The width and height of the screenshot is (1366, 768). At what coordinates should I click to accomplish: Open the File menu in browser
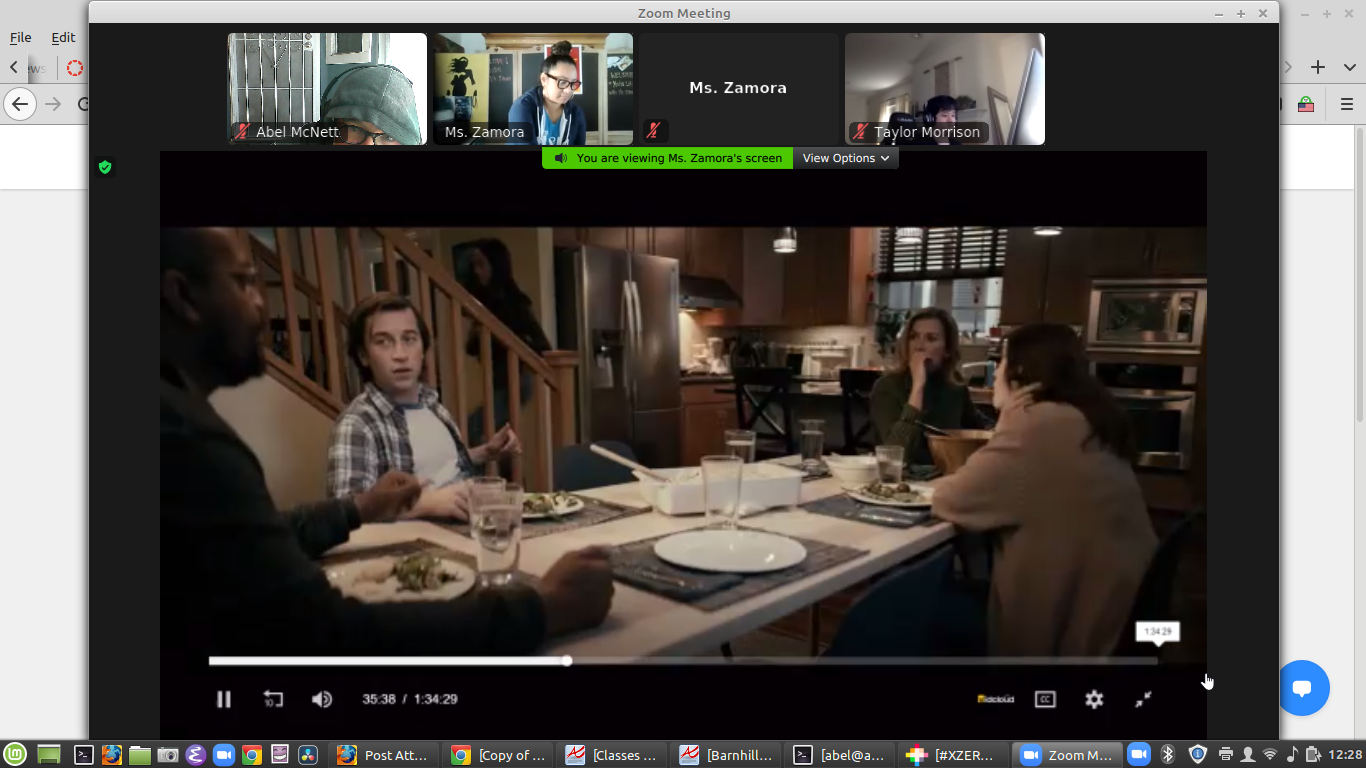[21, 37]
